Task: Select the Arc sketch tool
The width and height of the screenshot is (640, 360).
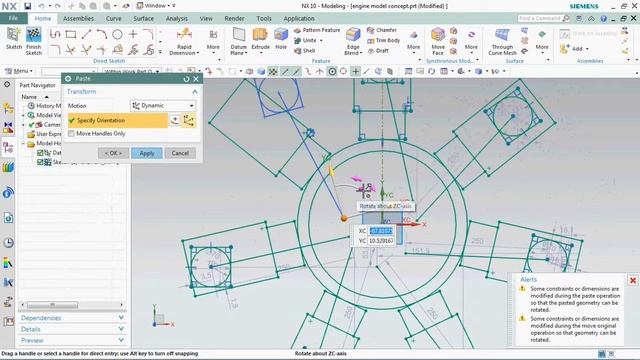Action: (x=102, y=34)
